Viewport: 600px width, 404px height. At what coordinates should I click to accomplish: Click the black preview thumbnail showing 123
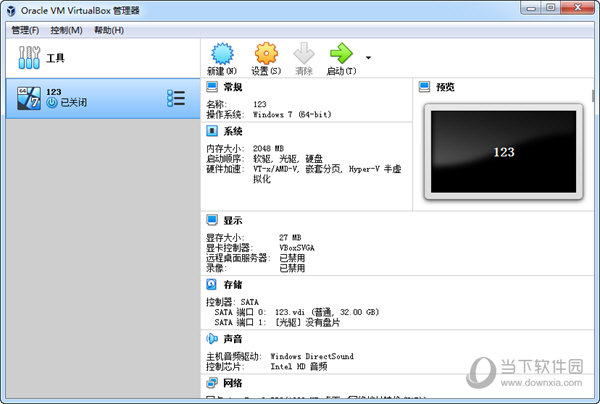pos(504,152)
